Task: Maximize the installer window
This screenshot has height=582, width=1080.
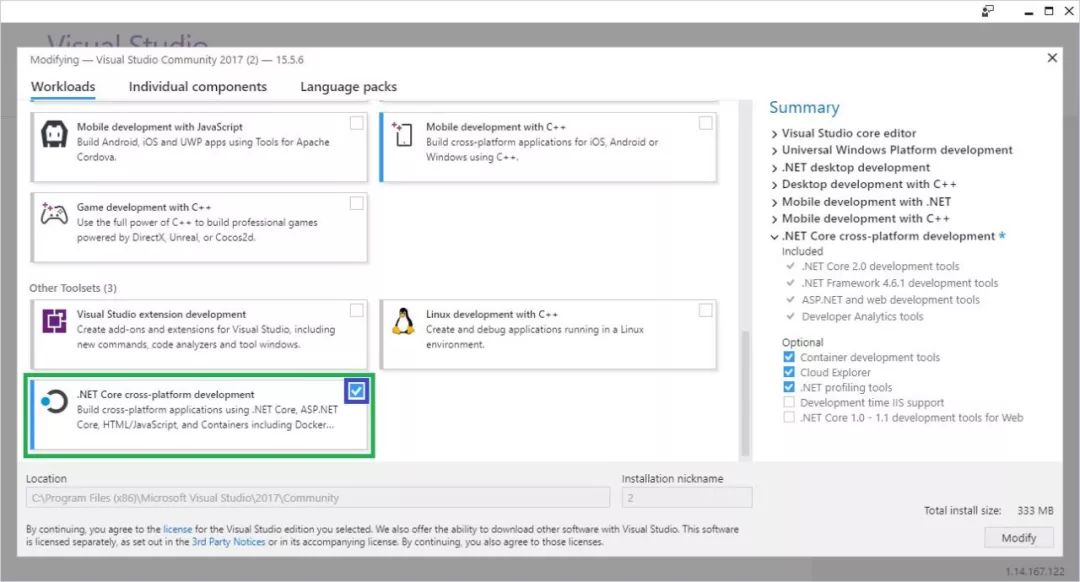Action: click(1048, 11)
